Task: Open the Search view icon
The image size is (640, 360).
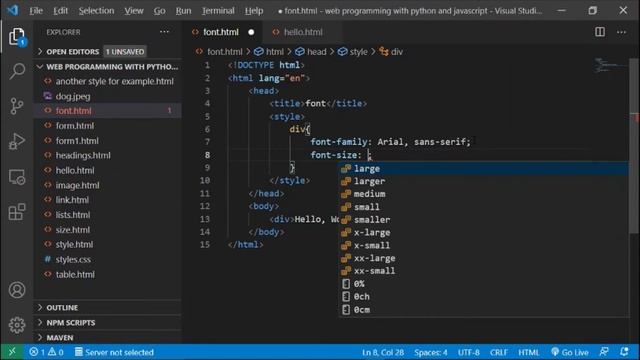Action: pos(17,71)
